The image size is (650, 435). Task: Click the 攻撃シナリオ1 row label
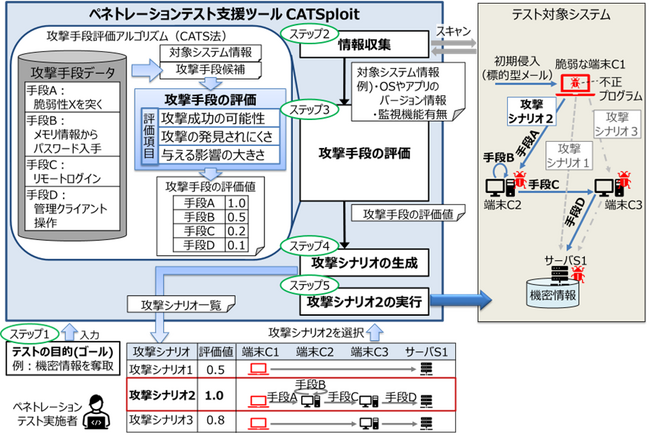(161, 369)
